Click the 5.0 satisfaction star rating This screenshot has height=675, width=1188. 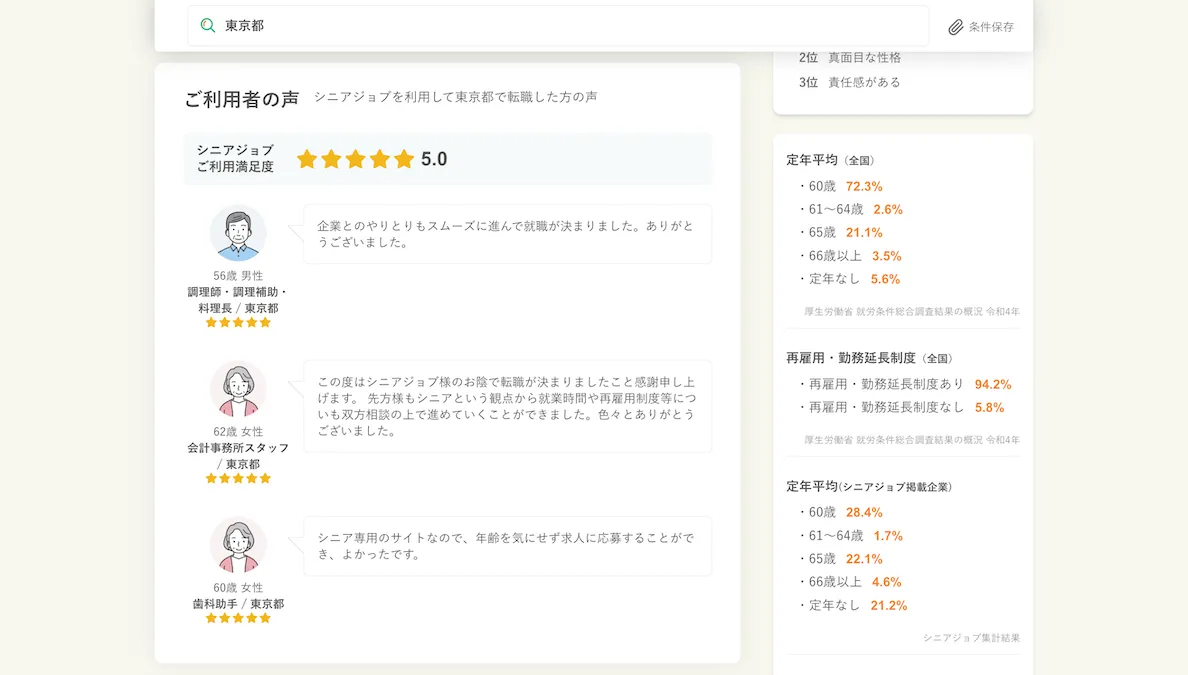(x=355, y=159)
